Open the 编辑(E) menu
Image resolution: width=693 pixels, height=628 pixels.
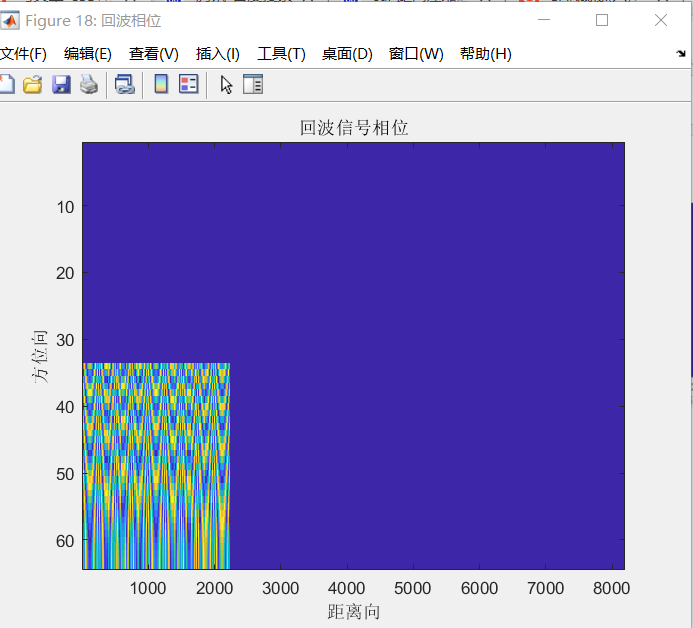pyautogui.click(x=88, y=54)
